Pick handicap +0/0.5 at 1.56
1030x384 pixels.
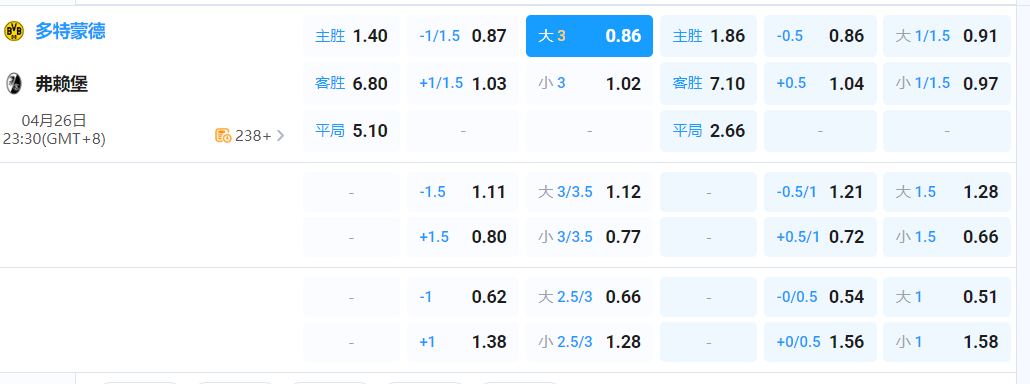click(x=820, y=342)
